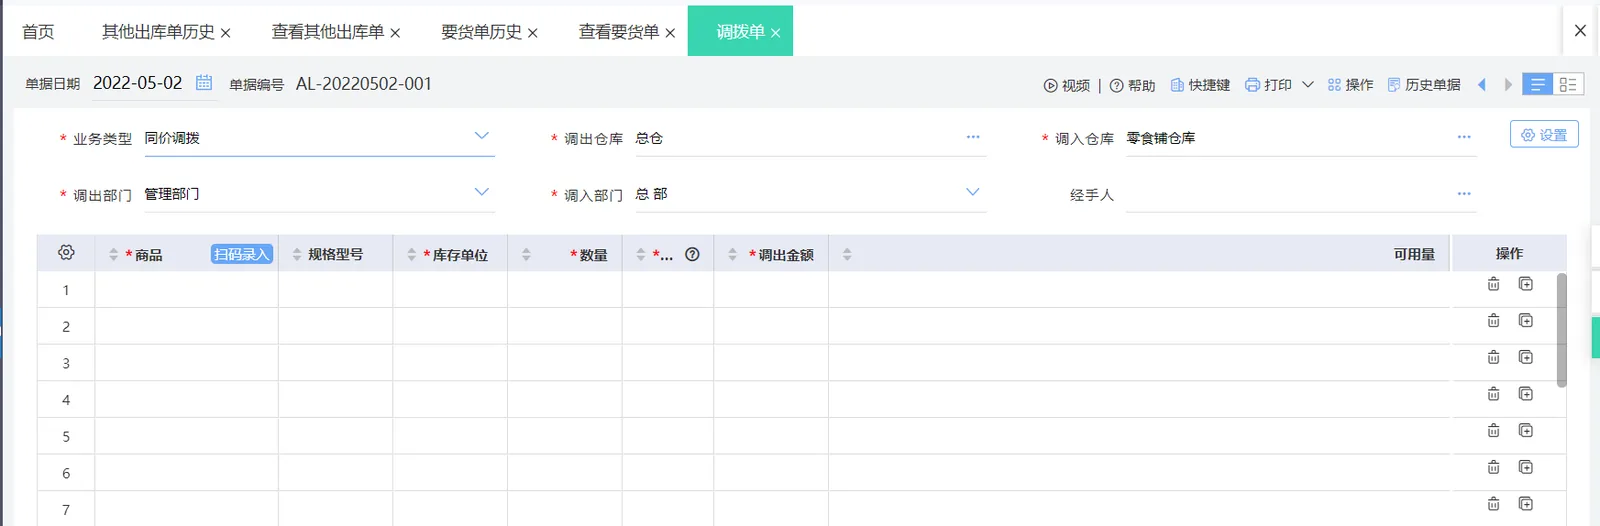Show the 快捷键 shortcuts list
Screen dimensions: 1600x526
coord(1200,85)
